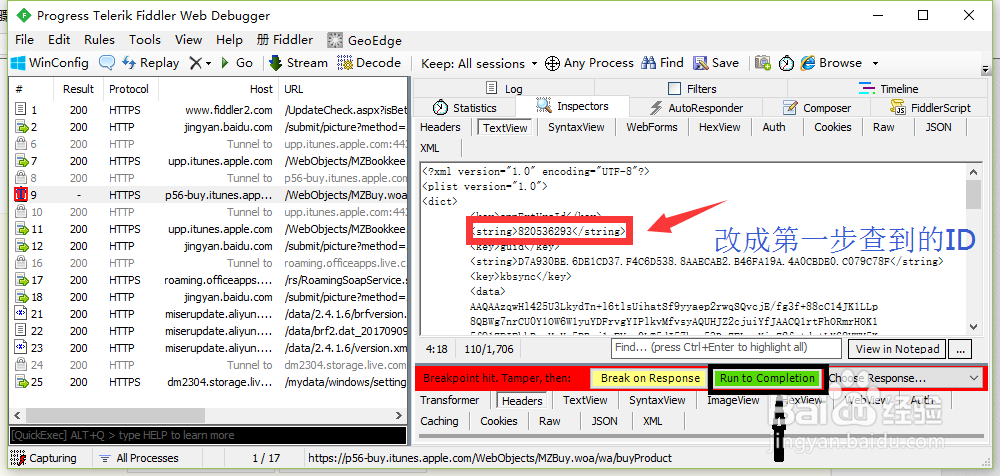The height and width of the screenshot is (476, 1000).
Task: Toggle Stream mode in toolbar
Action: (298, 63)
